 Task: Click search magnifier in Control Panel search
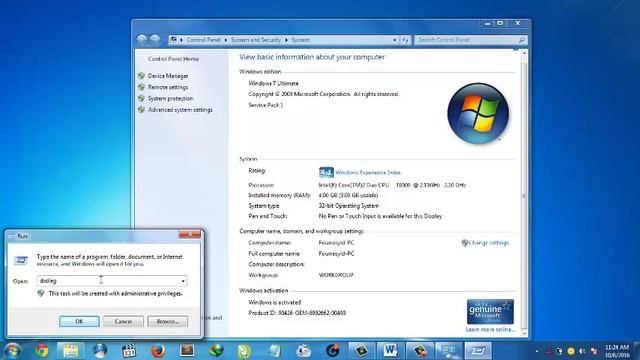point(521,40)
